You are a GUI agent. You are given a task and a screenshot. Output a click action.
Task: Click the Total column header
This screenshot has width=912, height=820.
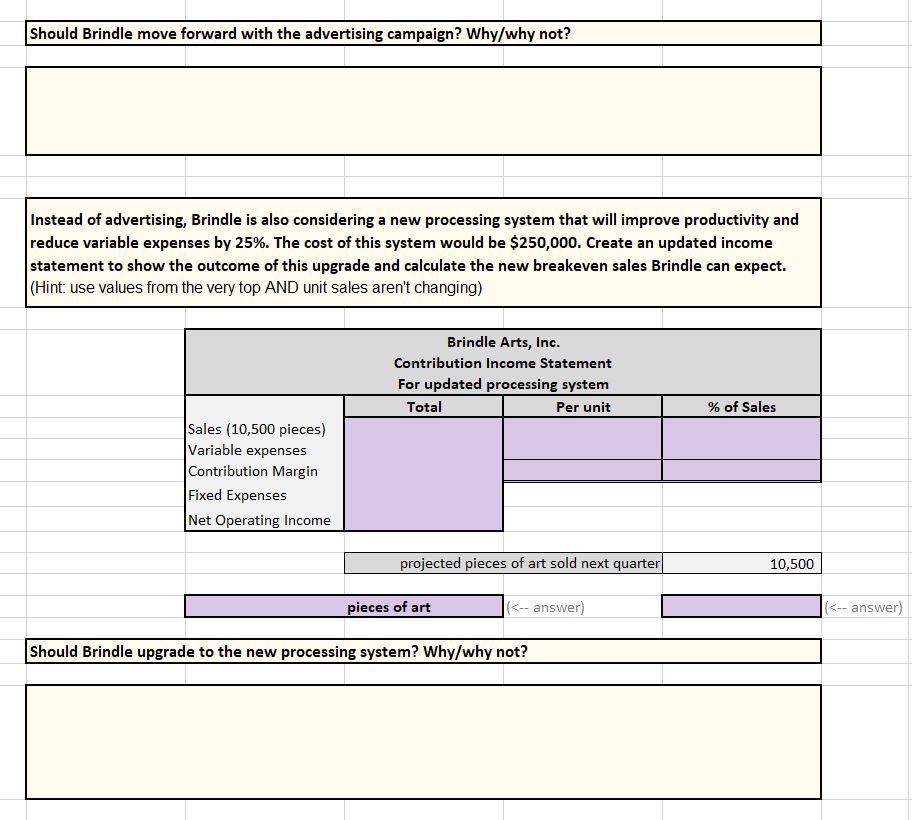pyautogui.click(x=424, y=406)
